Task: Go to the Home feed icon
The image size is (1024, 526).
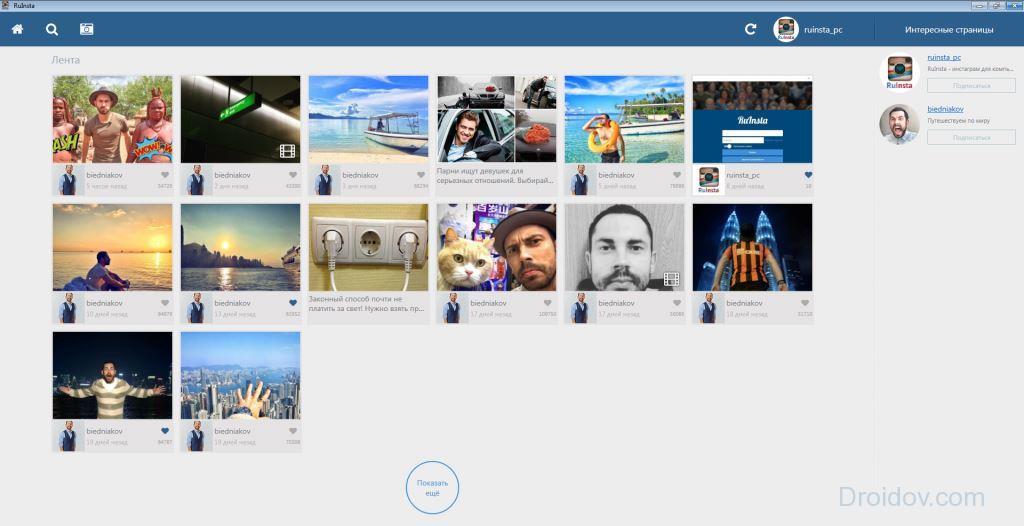Action: [x=17, y=29]
